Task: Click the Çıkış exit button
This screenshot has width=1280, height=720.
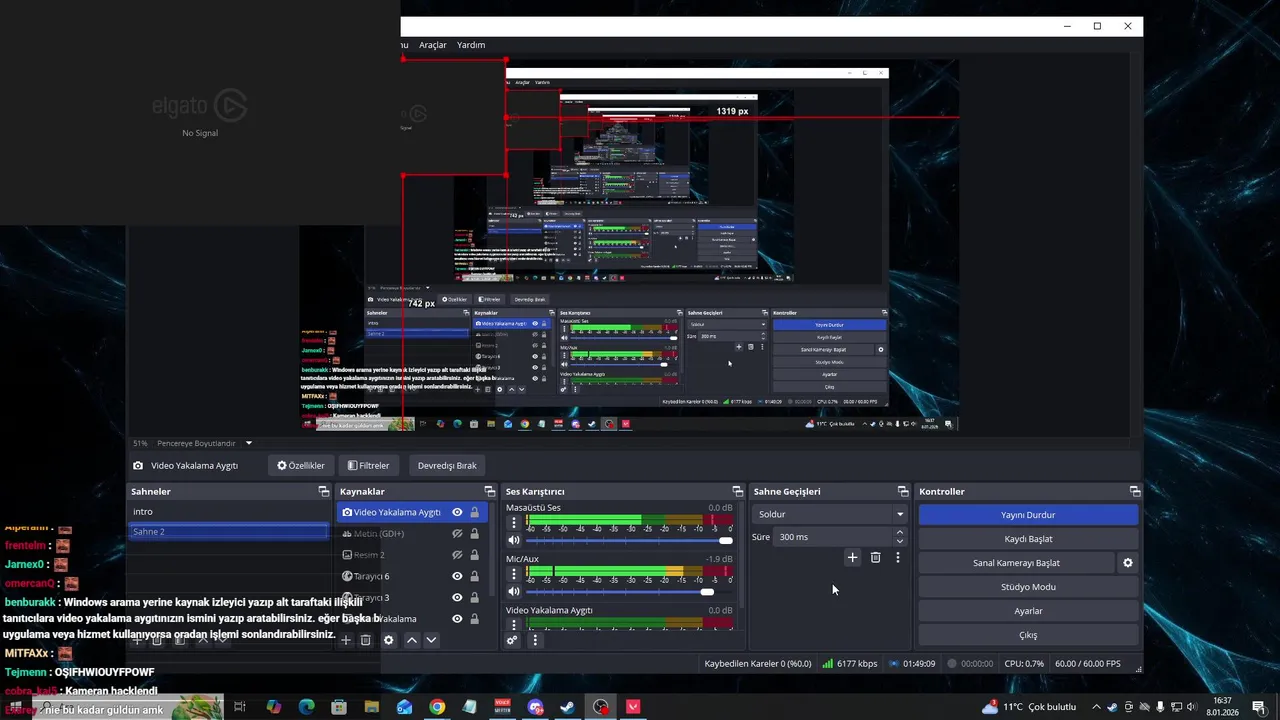Action: [1028, 635]
